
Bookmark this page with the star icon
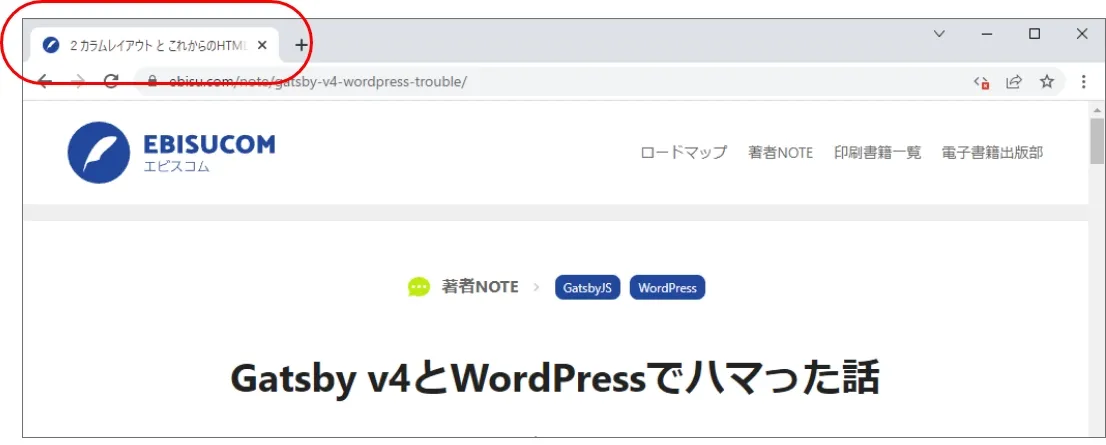tap(1047, 82)
